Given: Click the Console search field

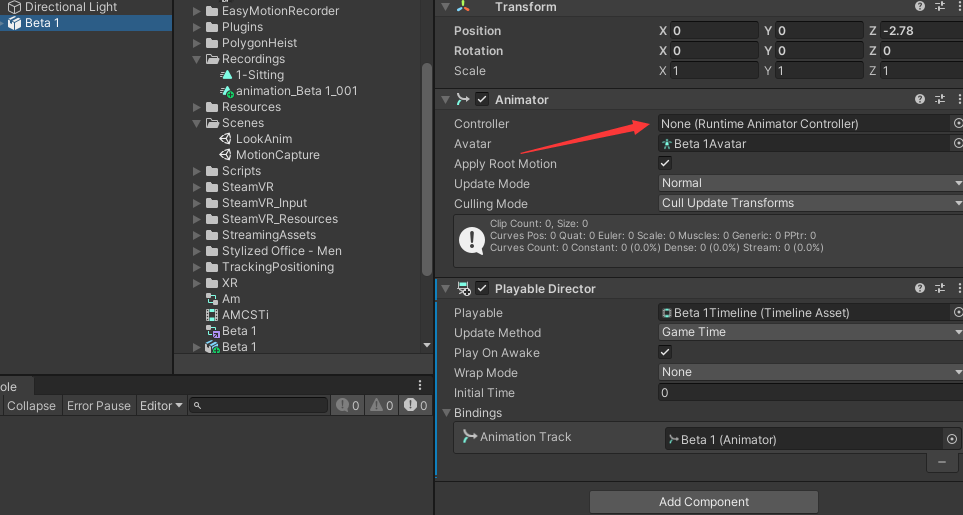Looking at the screenshot, I should tap(259, 405).
